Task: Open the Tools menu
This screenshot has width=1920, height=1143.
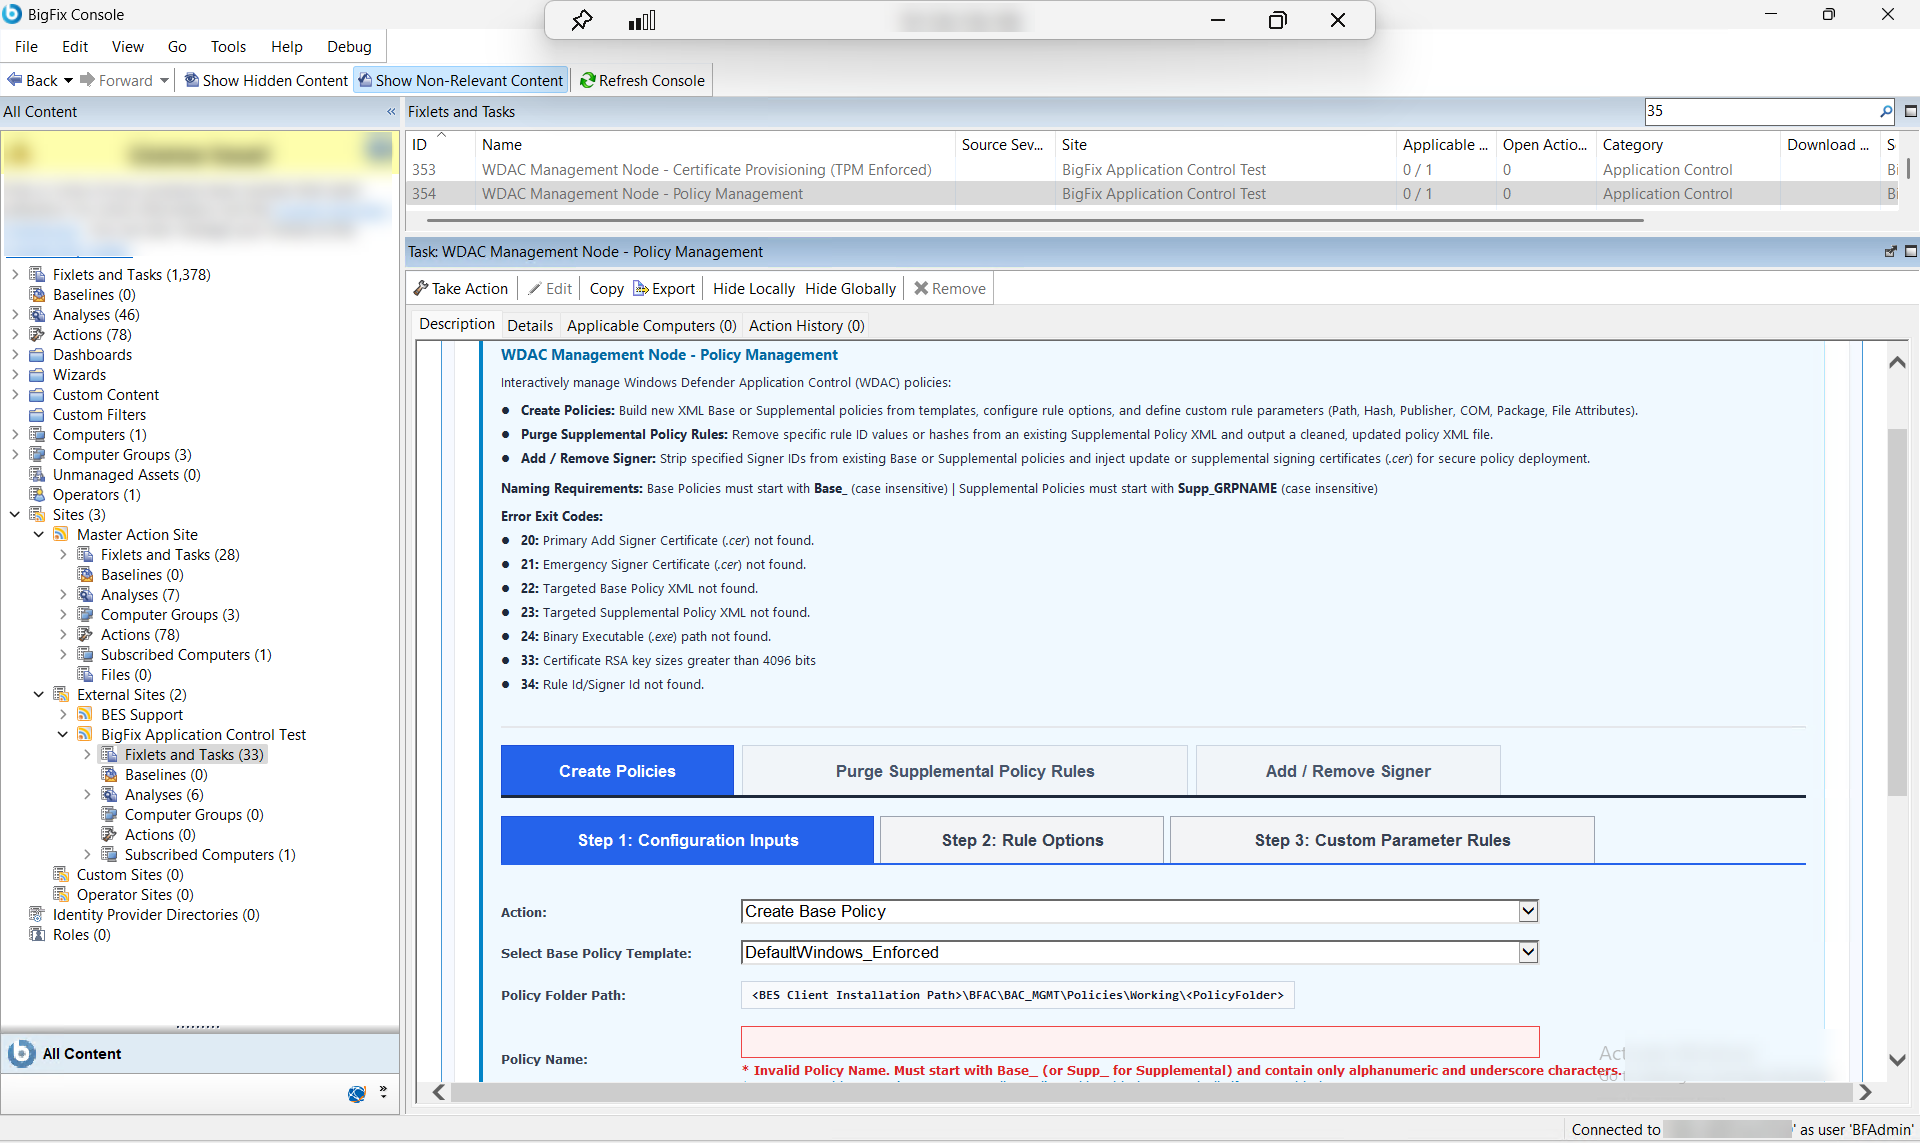Action: click(x=228, y=47)
